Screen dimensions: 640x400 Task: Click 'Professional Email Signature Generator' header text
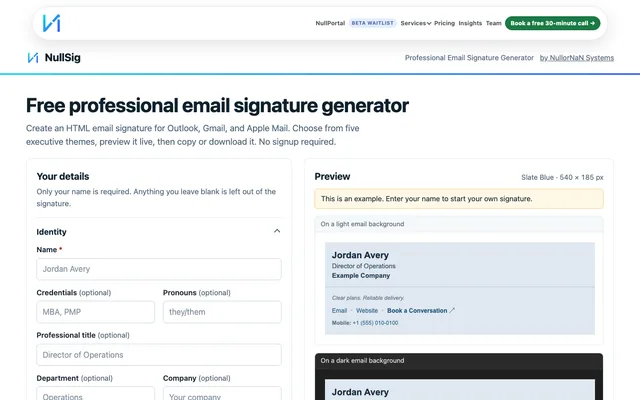pos(469,58)
